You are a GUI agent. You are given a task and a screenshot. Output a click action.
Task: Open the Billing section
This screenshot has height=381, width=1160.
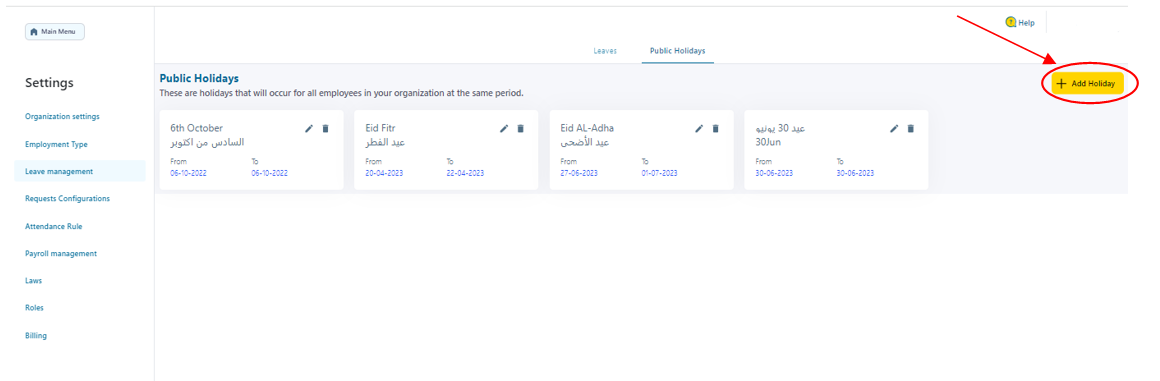pos(36,335)
